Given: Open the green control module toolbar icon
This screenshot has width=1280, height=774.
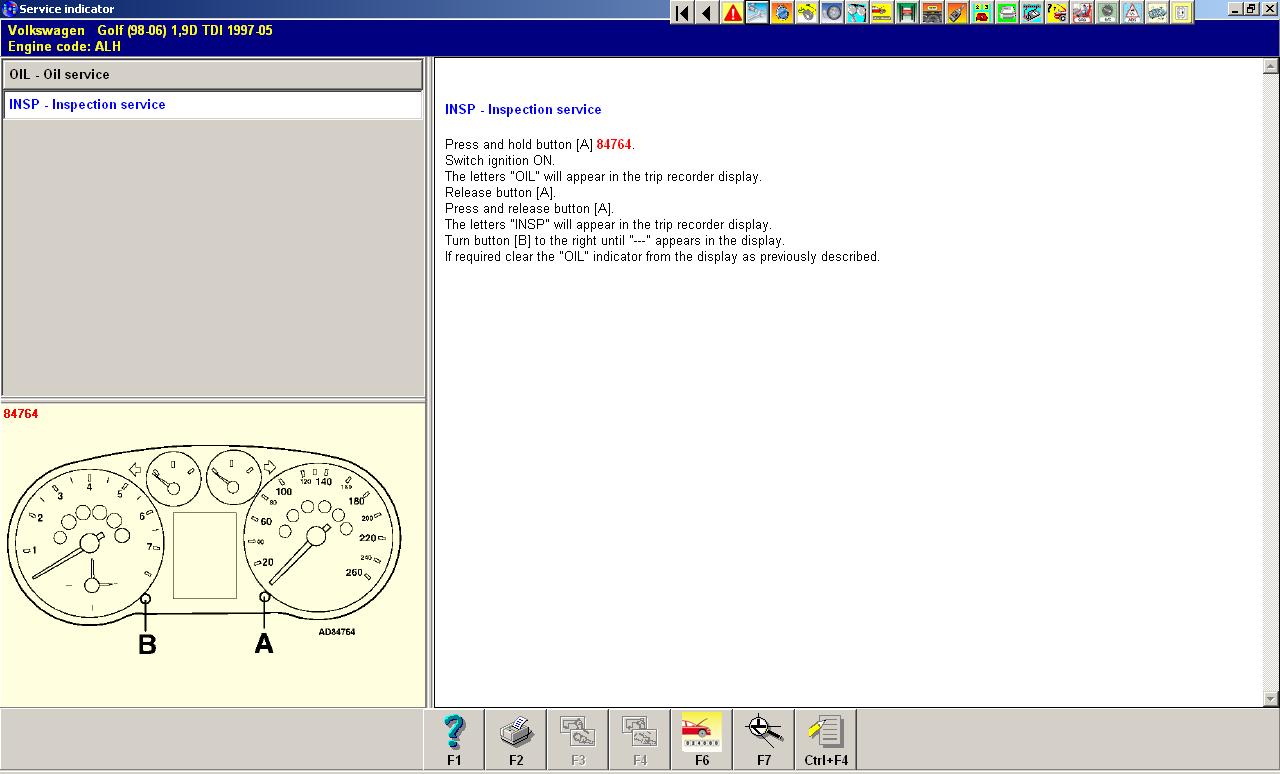Looking at the screenshot, I should pos(1007,13).
